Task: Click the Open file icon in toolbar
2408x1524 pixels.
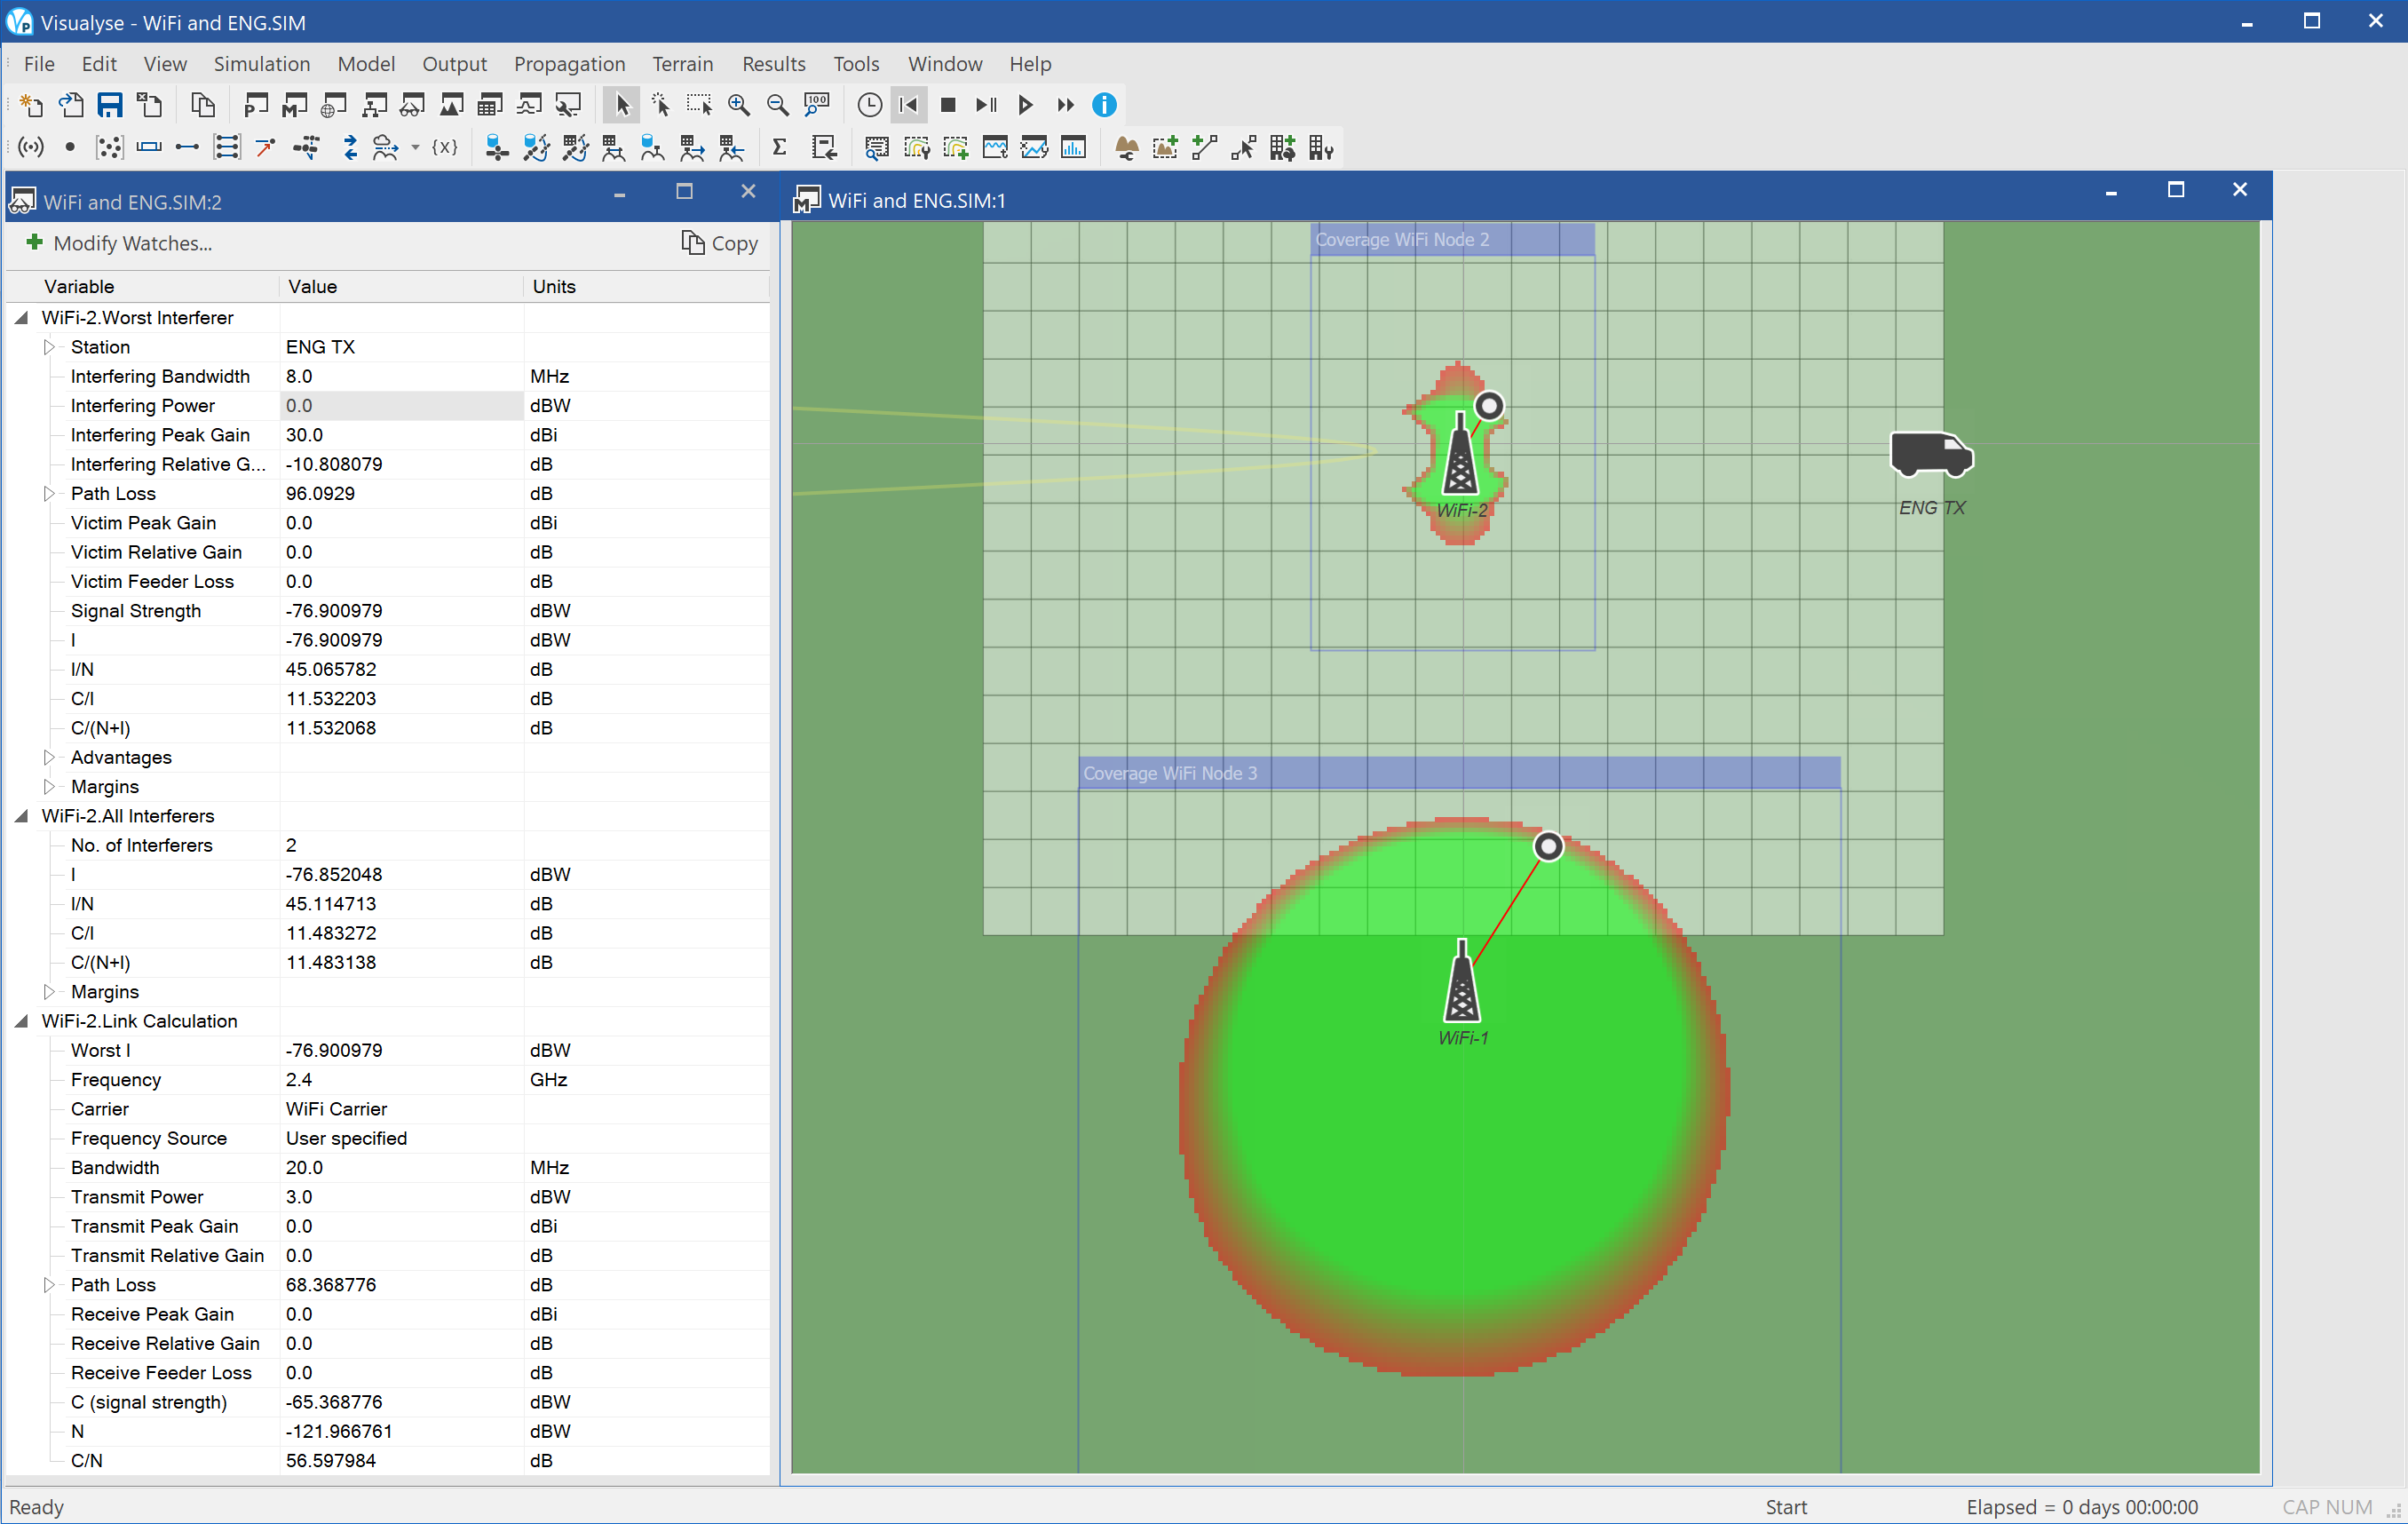Action: 70,105
